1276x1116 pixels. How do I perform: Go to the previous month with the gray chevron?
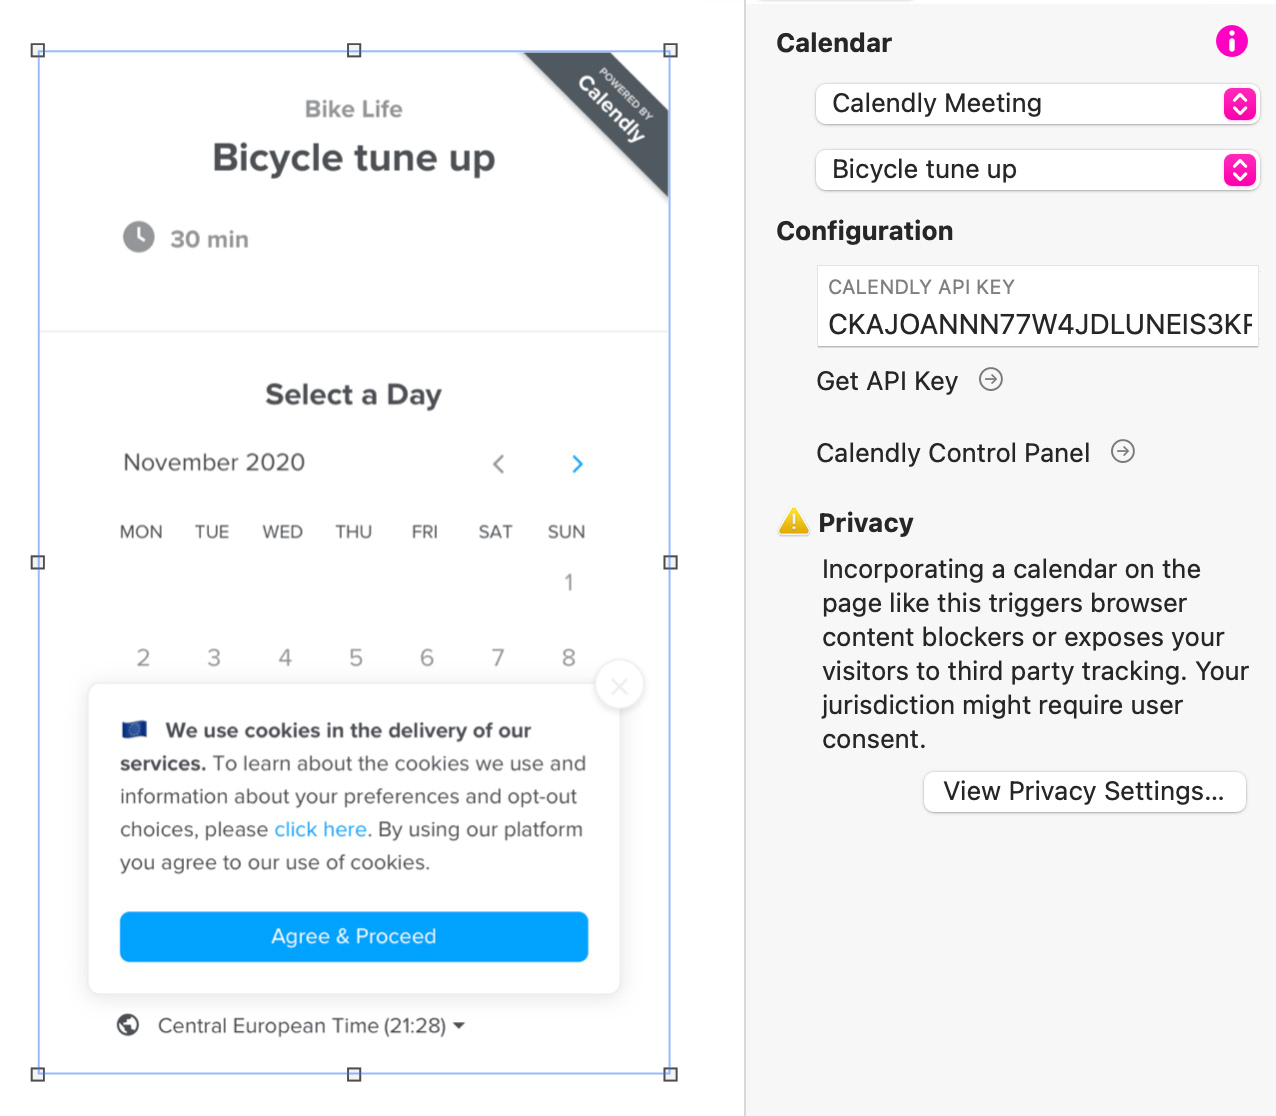coord(498,464)
